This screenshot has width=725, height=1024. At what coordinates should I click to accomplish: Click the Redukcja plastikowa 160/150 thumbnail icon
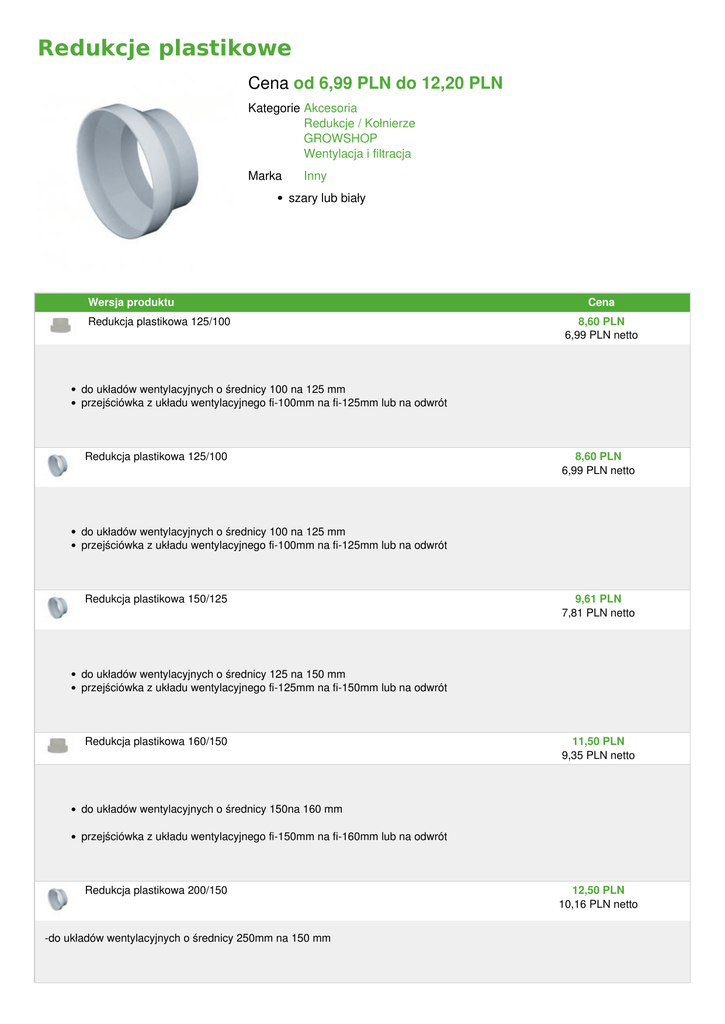59,745
